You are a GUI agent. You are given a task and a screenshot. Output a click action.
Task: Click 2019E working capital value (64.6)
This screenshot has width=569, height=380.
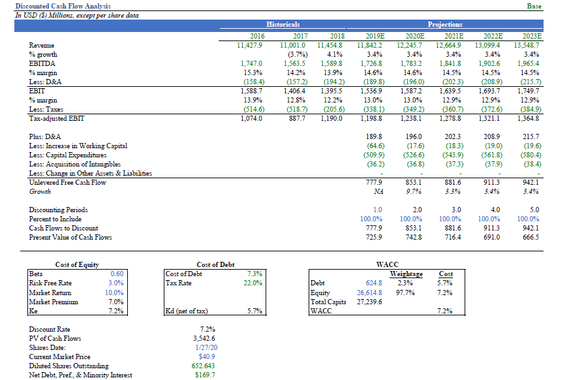(x=376, y=146)
